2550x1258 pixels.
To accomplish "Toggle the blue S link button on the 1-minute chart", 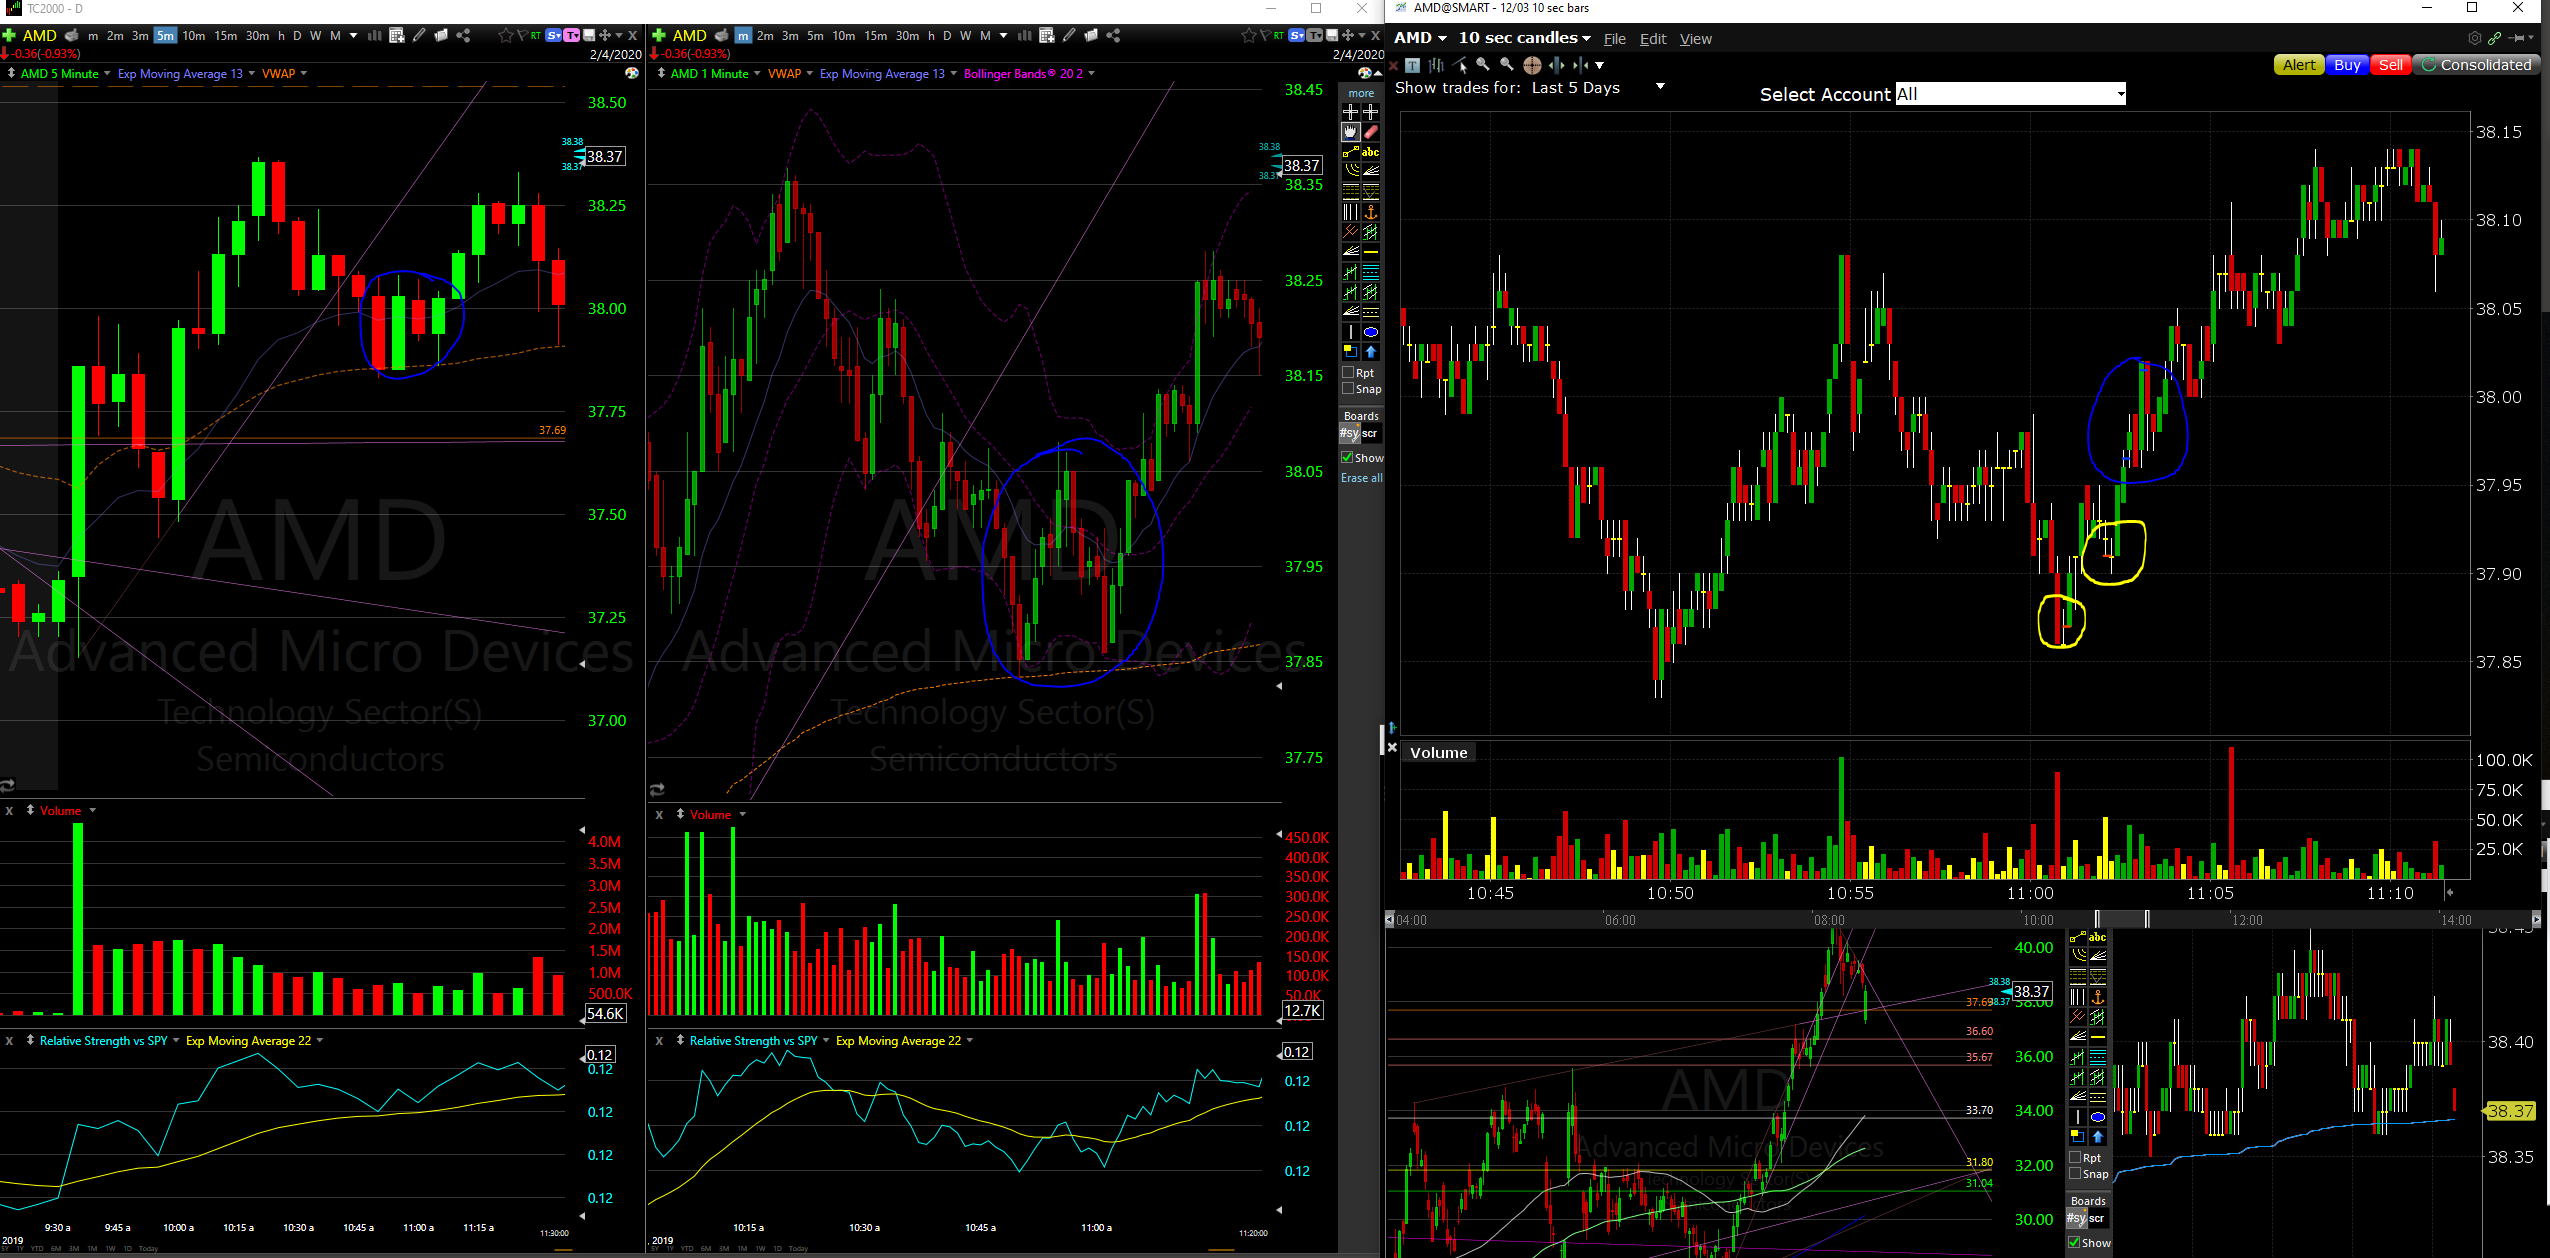I will click(1296, 36).
